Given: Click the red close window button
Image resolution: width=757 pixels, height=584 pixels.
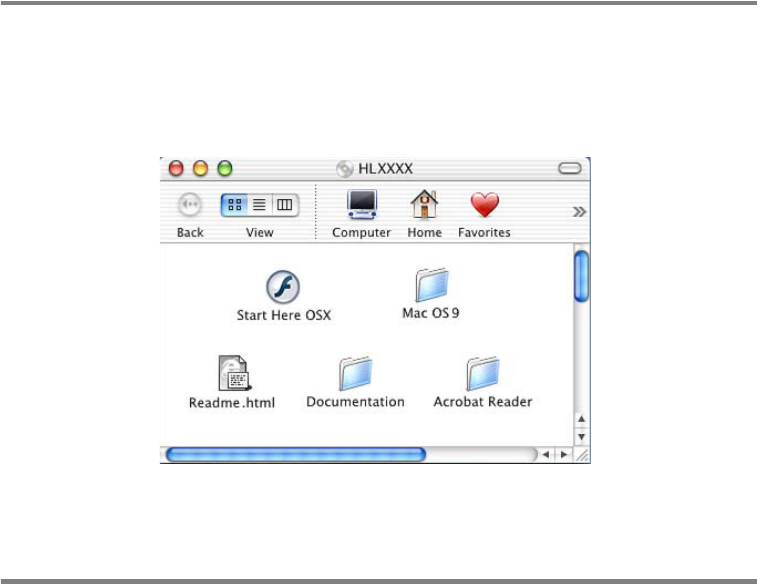Looking at the screenshot, I should (176, 168).
